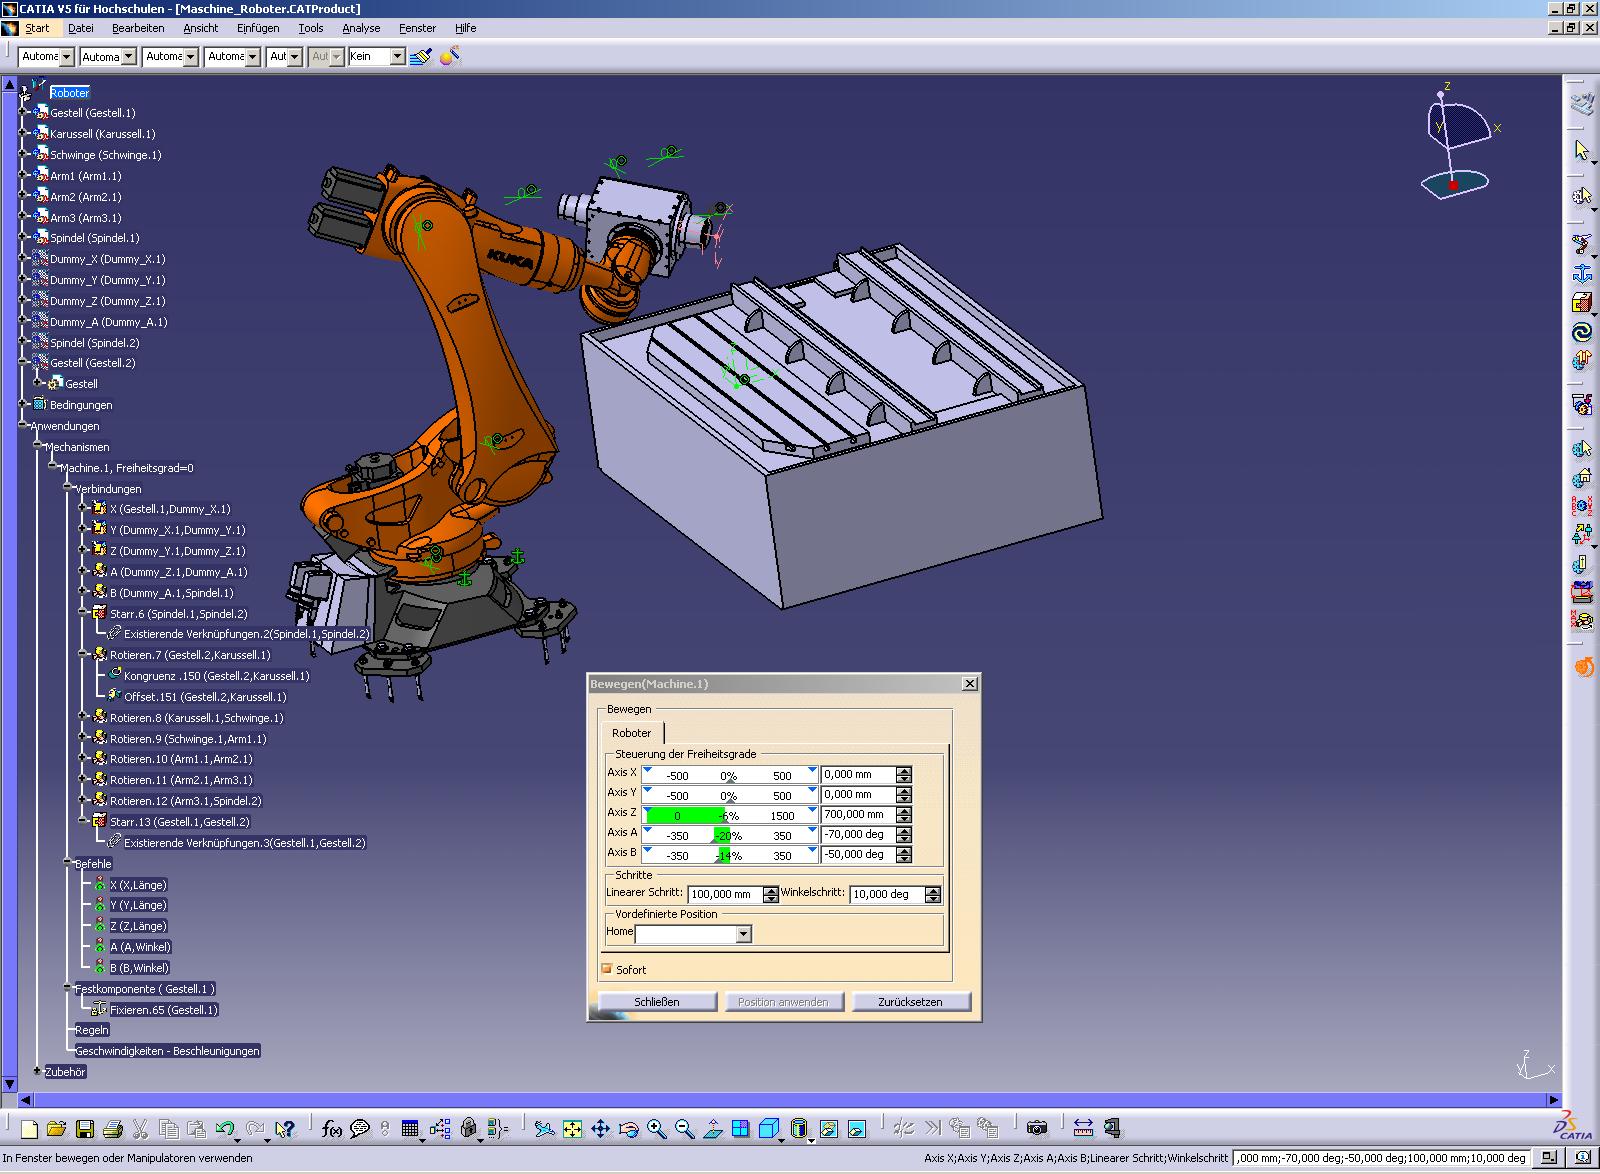1600x1174 pixels.
Task: Open the Home predefined position dropdown
Action: tap(743, 934)
